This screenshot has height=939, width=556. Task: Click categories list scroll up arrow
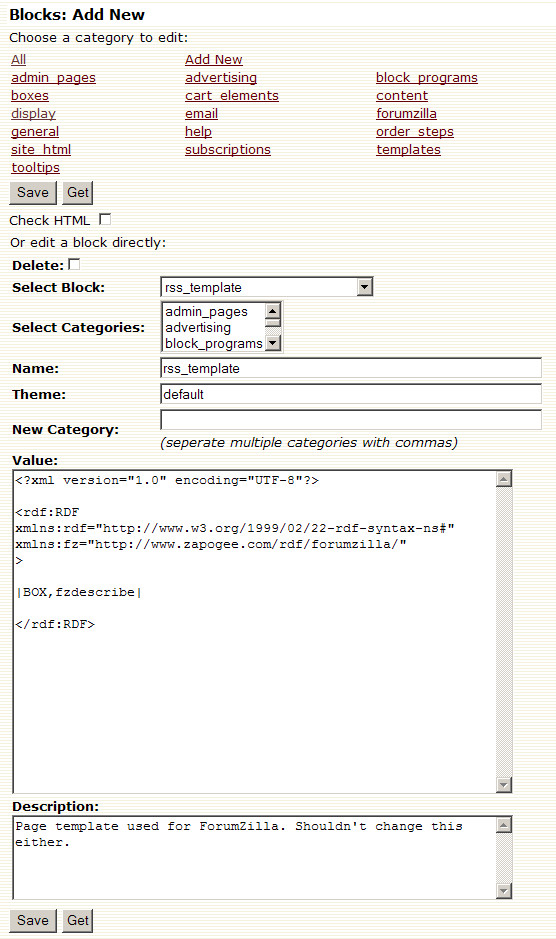click(x=273, y=311)
